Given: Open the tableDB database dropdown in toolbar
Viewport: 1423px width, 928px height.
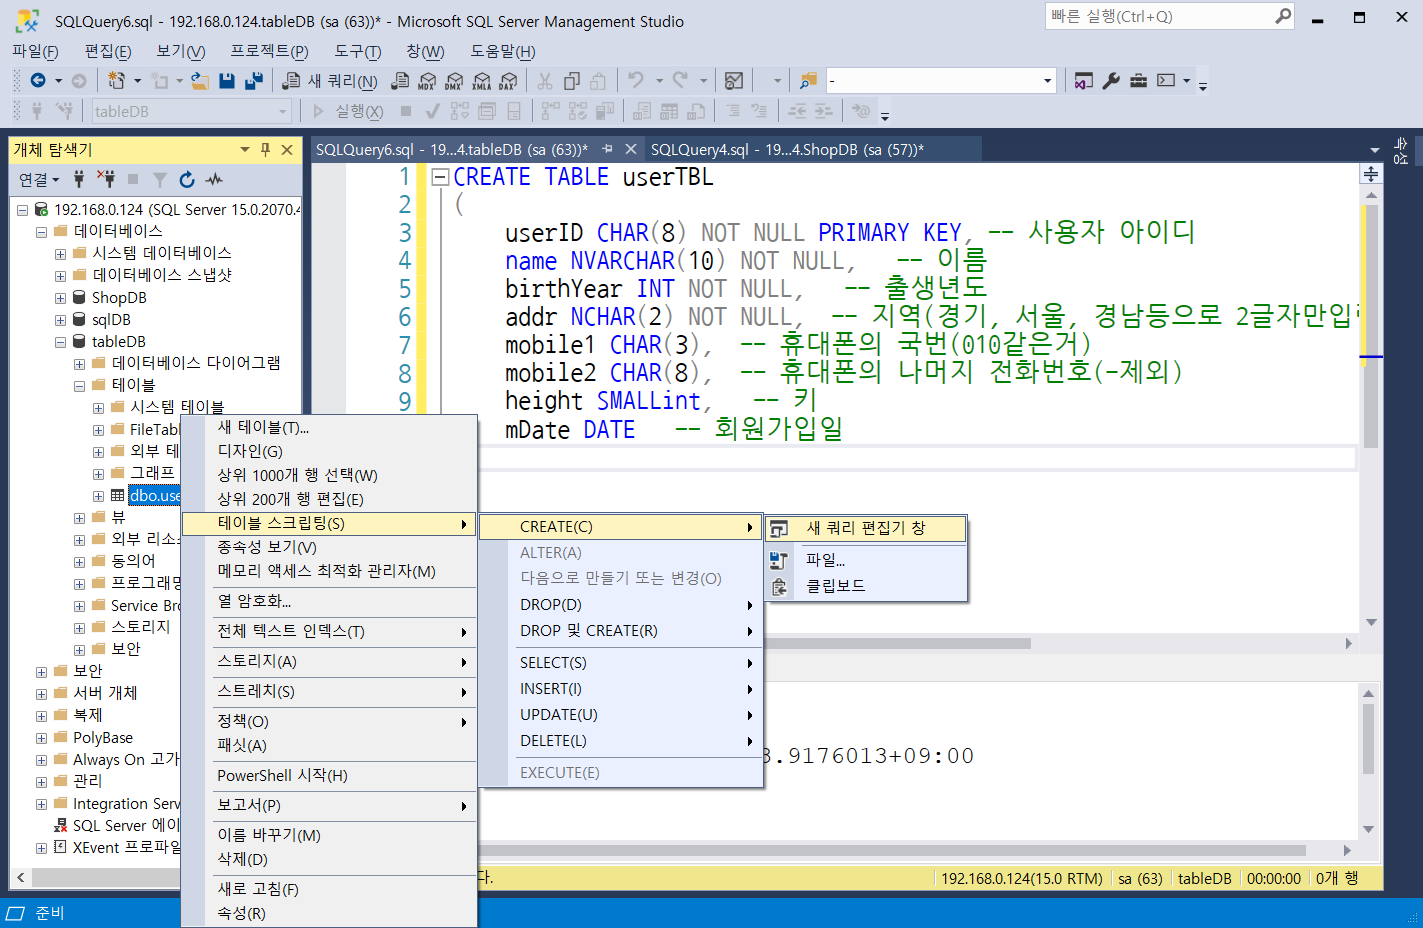Looking at the screenshot, I should pyautogui.click(x=283, y=111).
